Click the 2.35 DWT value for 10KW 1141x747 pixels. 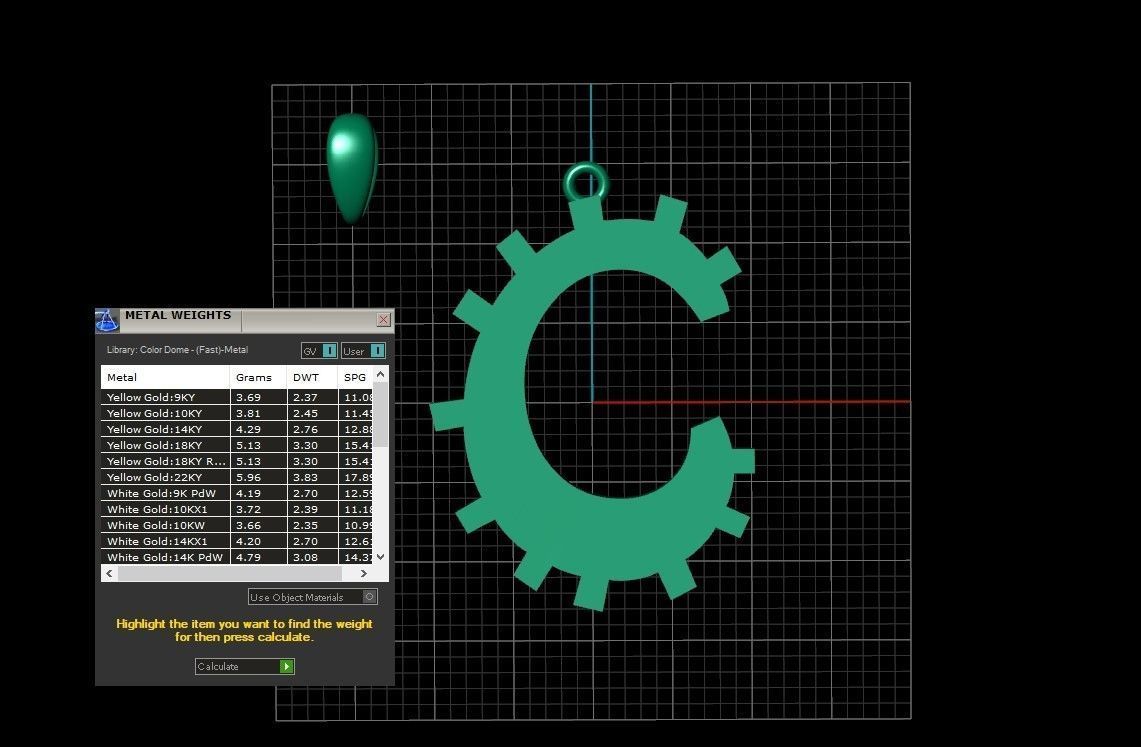click(x=305, y=525)
